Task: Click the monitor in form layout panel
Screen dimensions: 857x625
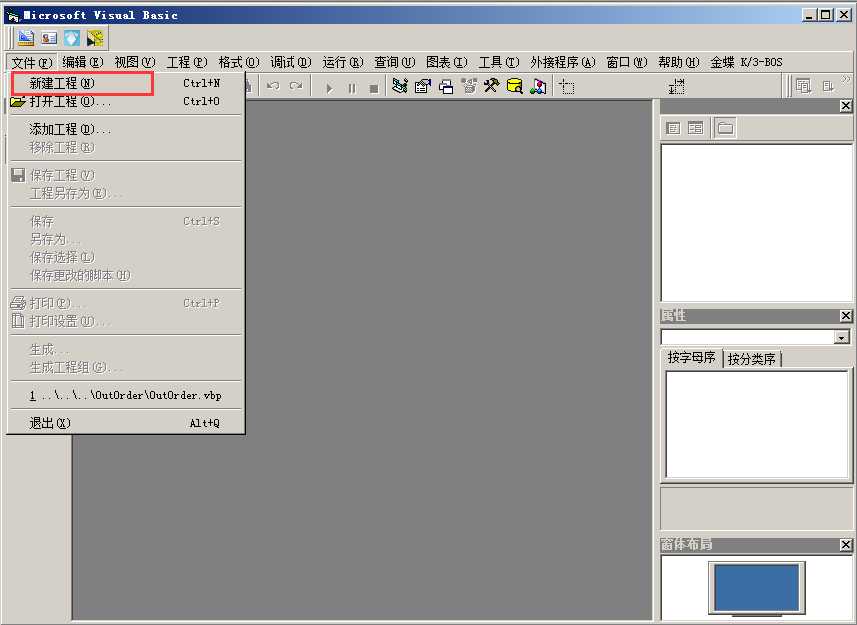Action: (x=756, y=588)
